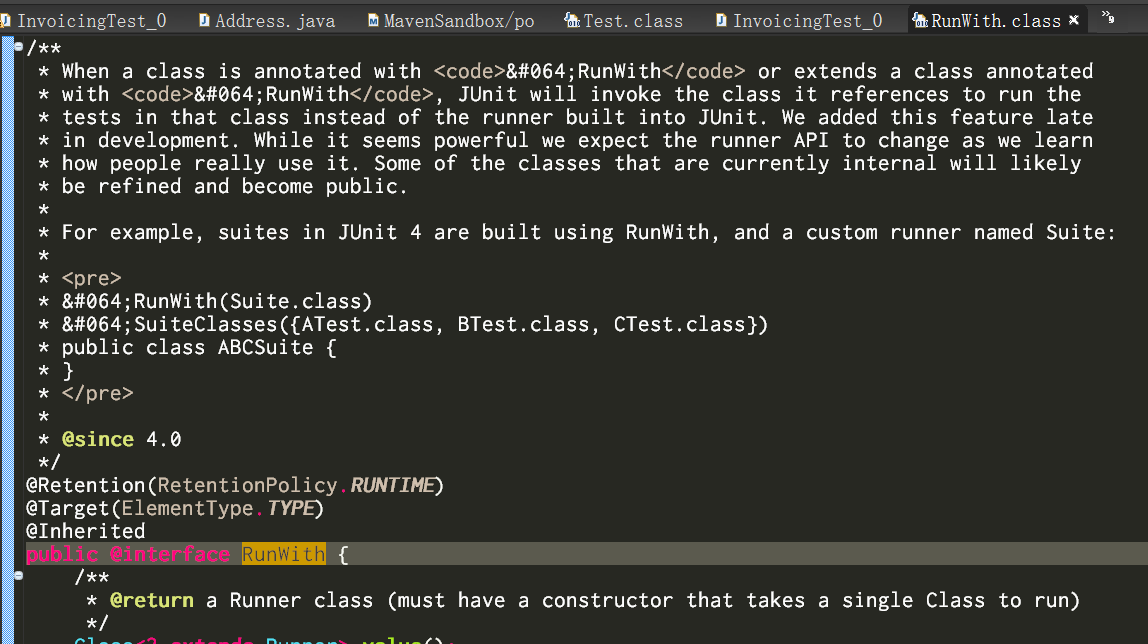Click the Java icon on InvoicingTest_0 tab beside RunWith.class

[x=722, y=20]
